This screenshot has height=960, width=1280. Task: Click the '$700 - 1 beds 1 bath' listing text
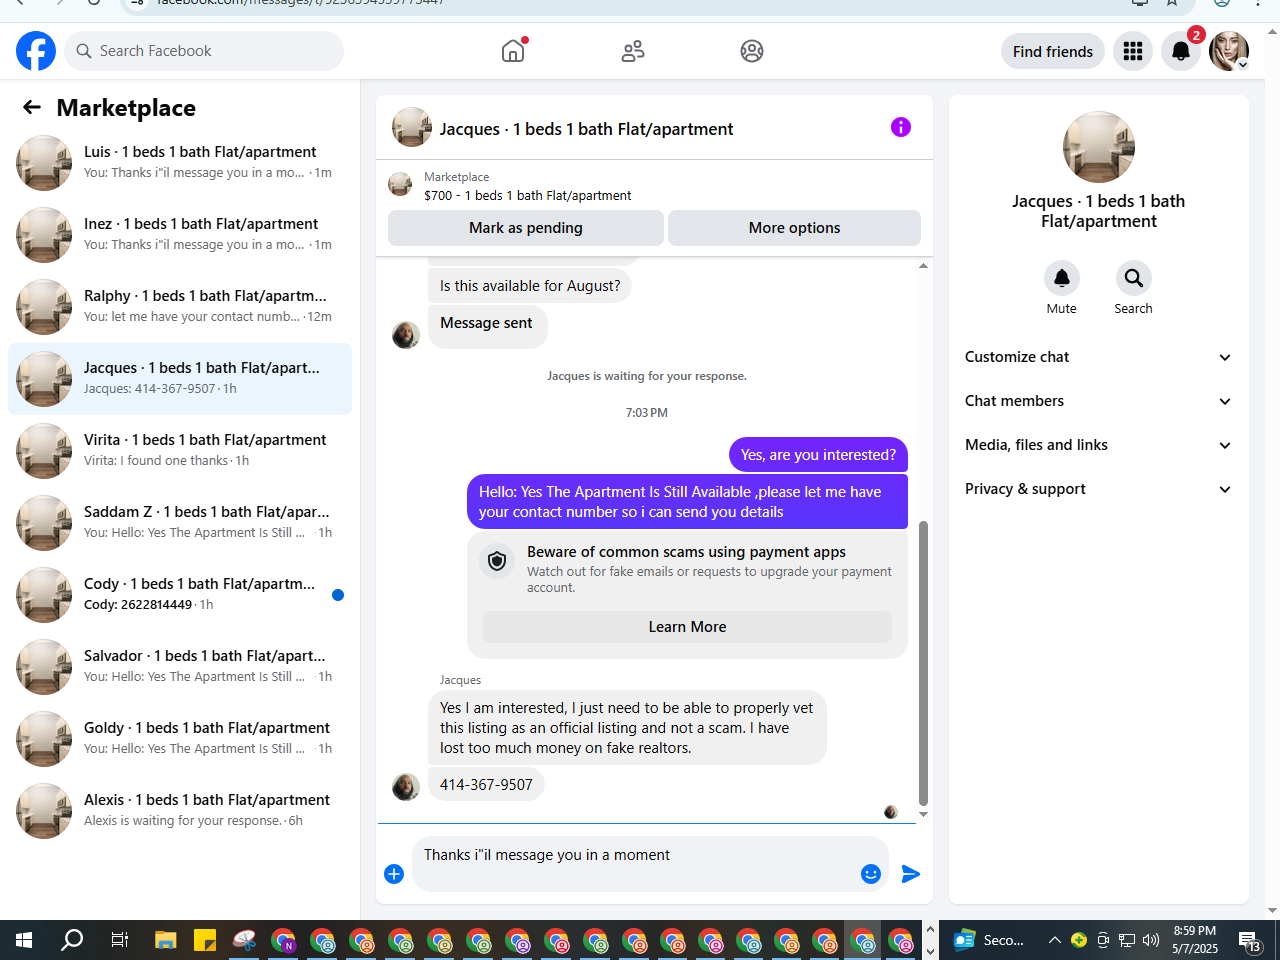click(x=528, y=196)
